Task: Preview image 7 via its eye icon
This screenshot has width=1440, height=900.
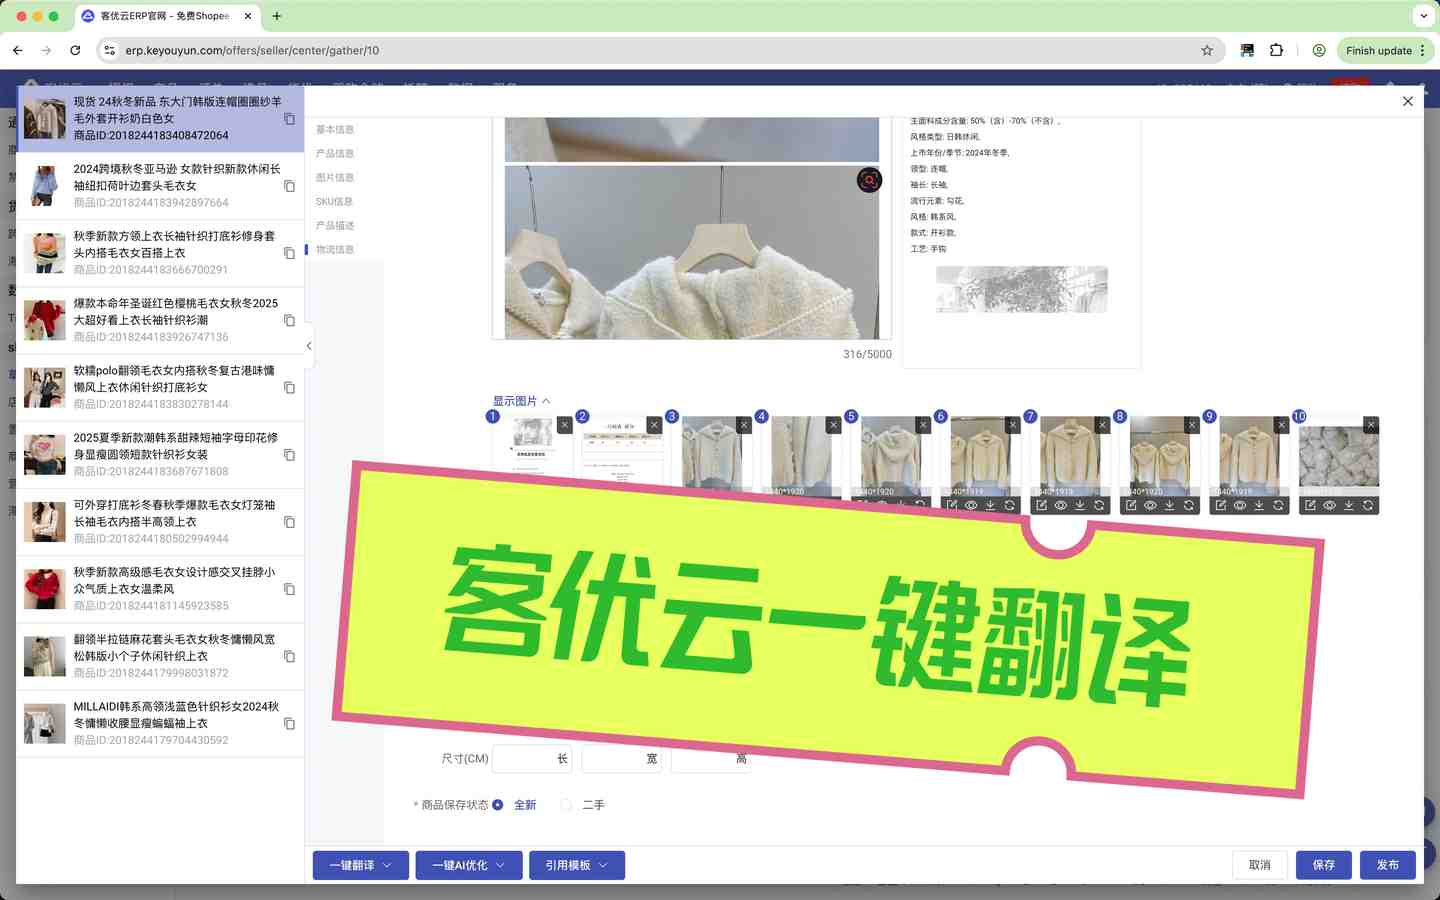Action: 1061,506
